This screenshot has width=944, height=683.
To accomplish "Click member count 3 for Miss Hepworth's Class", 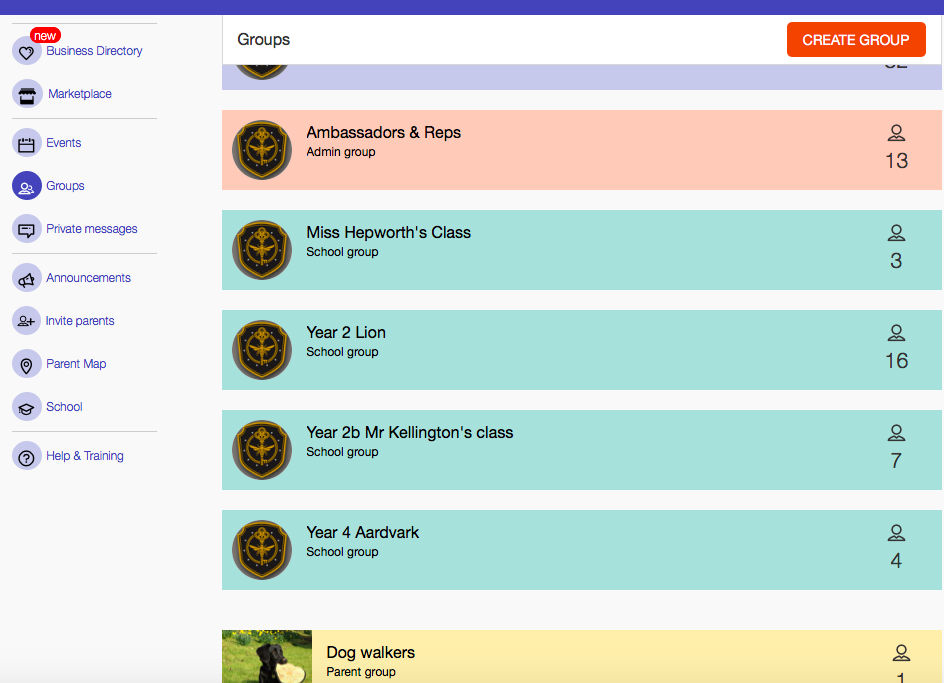I will [896, 261].
